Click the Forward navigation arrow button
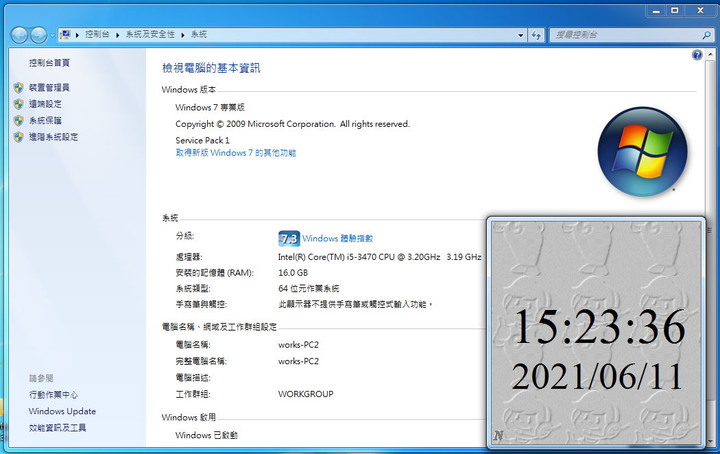The width and height of the screenshot is (720, 454). [x=38, y=35]
